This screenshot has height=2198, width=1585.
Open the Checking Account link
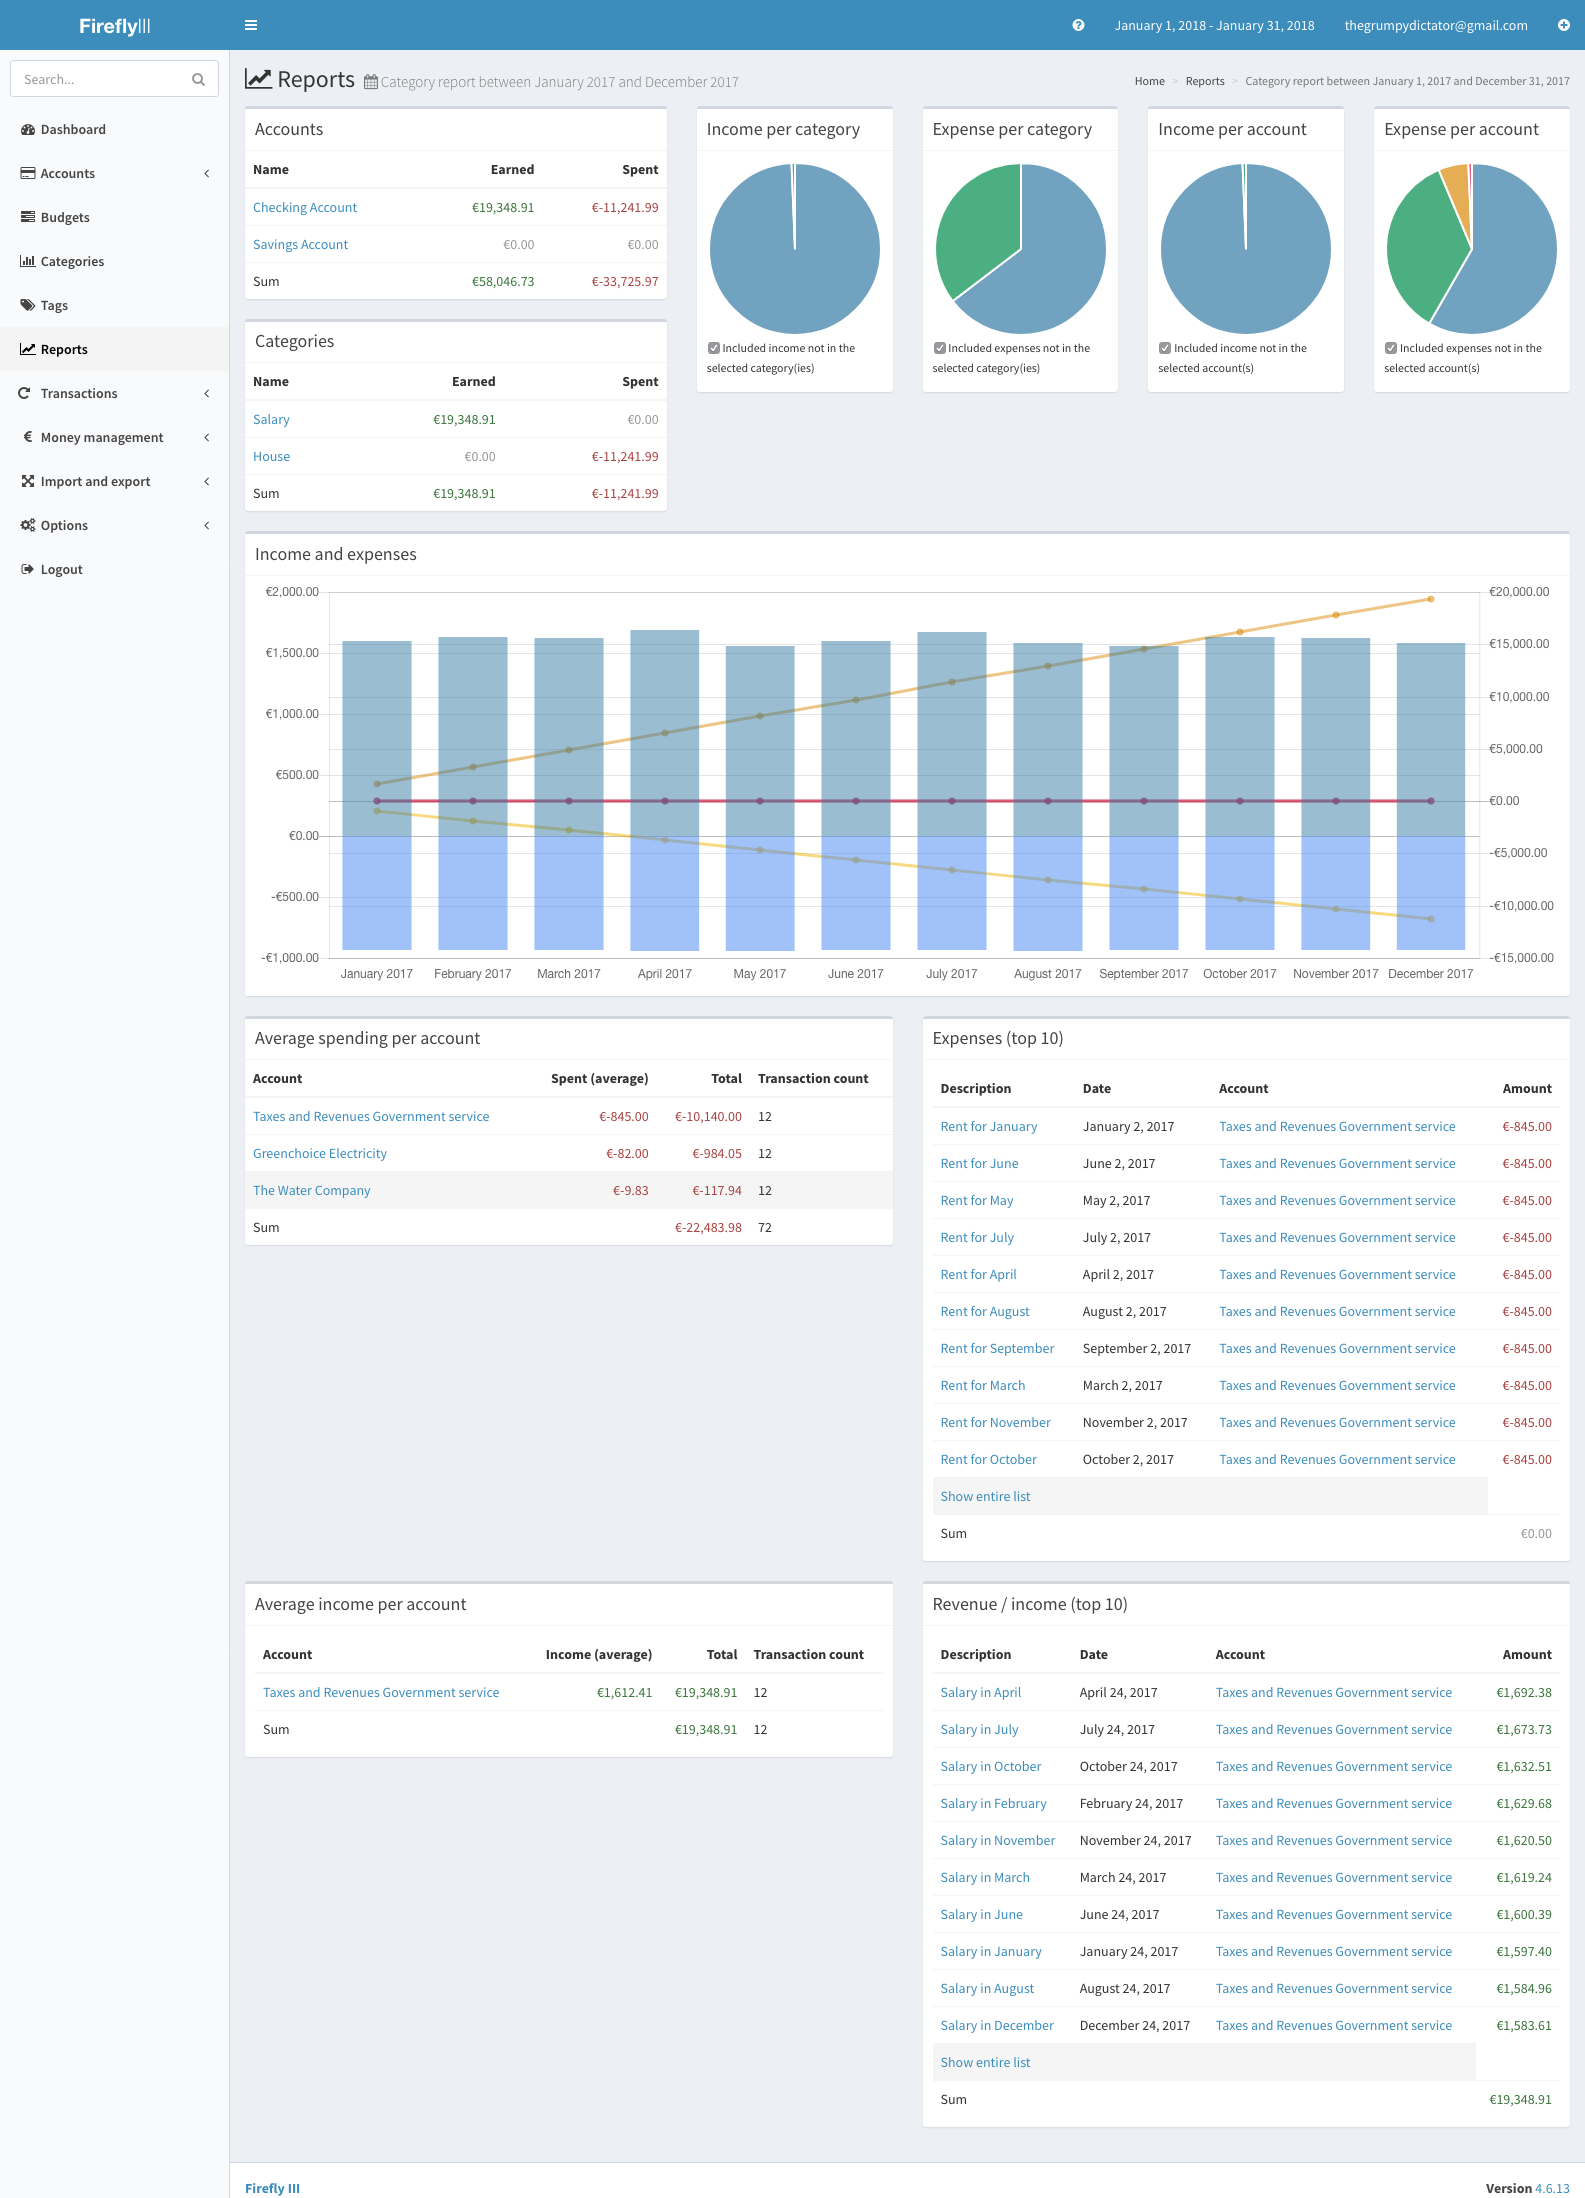[x=304, y=207]
